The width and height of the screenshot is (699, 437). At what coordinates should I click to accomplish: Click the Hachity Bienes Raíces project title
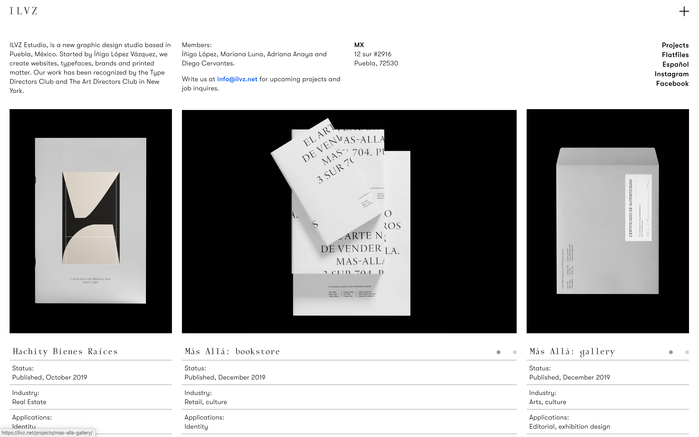coord(65,351)
